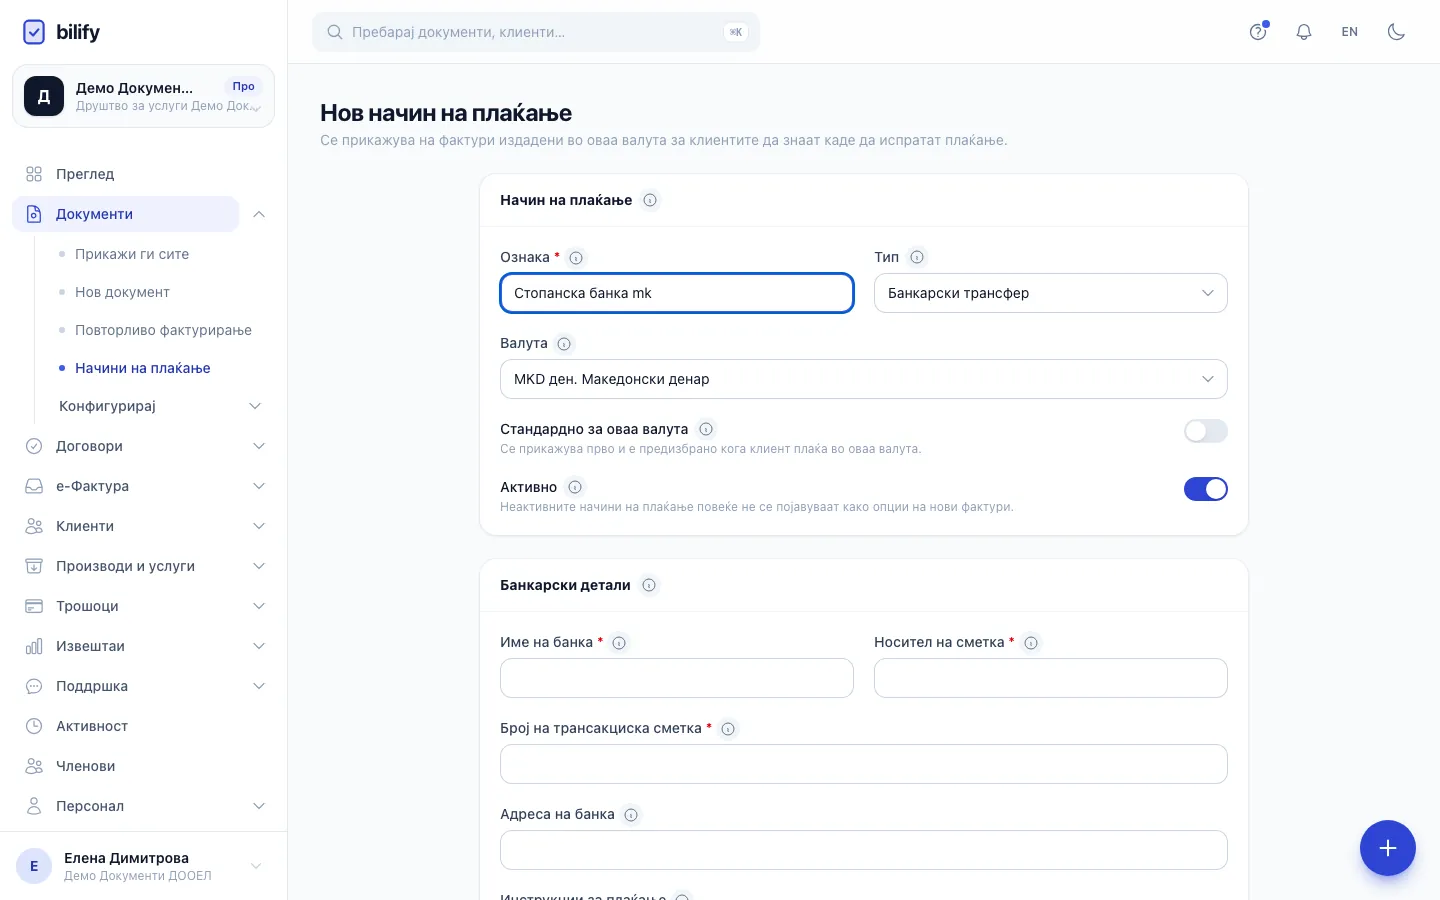The image size is (1440, 900).
Task: Click info icon beside Банкарски детали heading
Action: tap(649, 585)
